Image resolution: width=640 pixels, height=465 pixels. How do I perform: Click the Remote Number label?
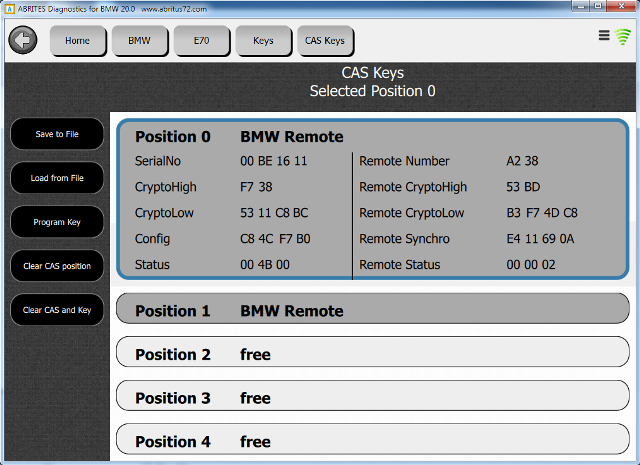click(404, 161)
